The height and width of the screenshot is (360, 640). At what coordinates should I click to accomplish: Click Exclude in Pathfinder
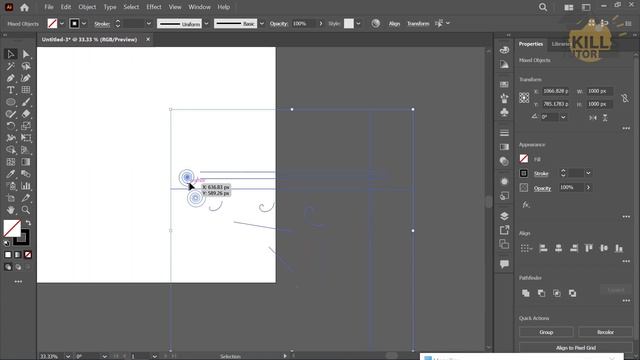click(572, 293)
